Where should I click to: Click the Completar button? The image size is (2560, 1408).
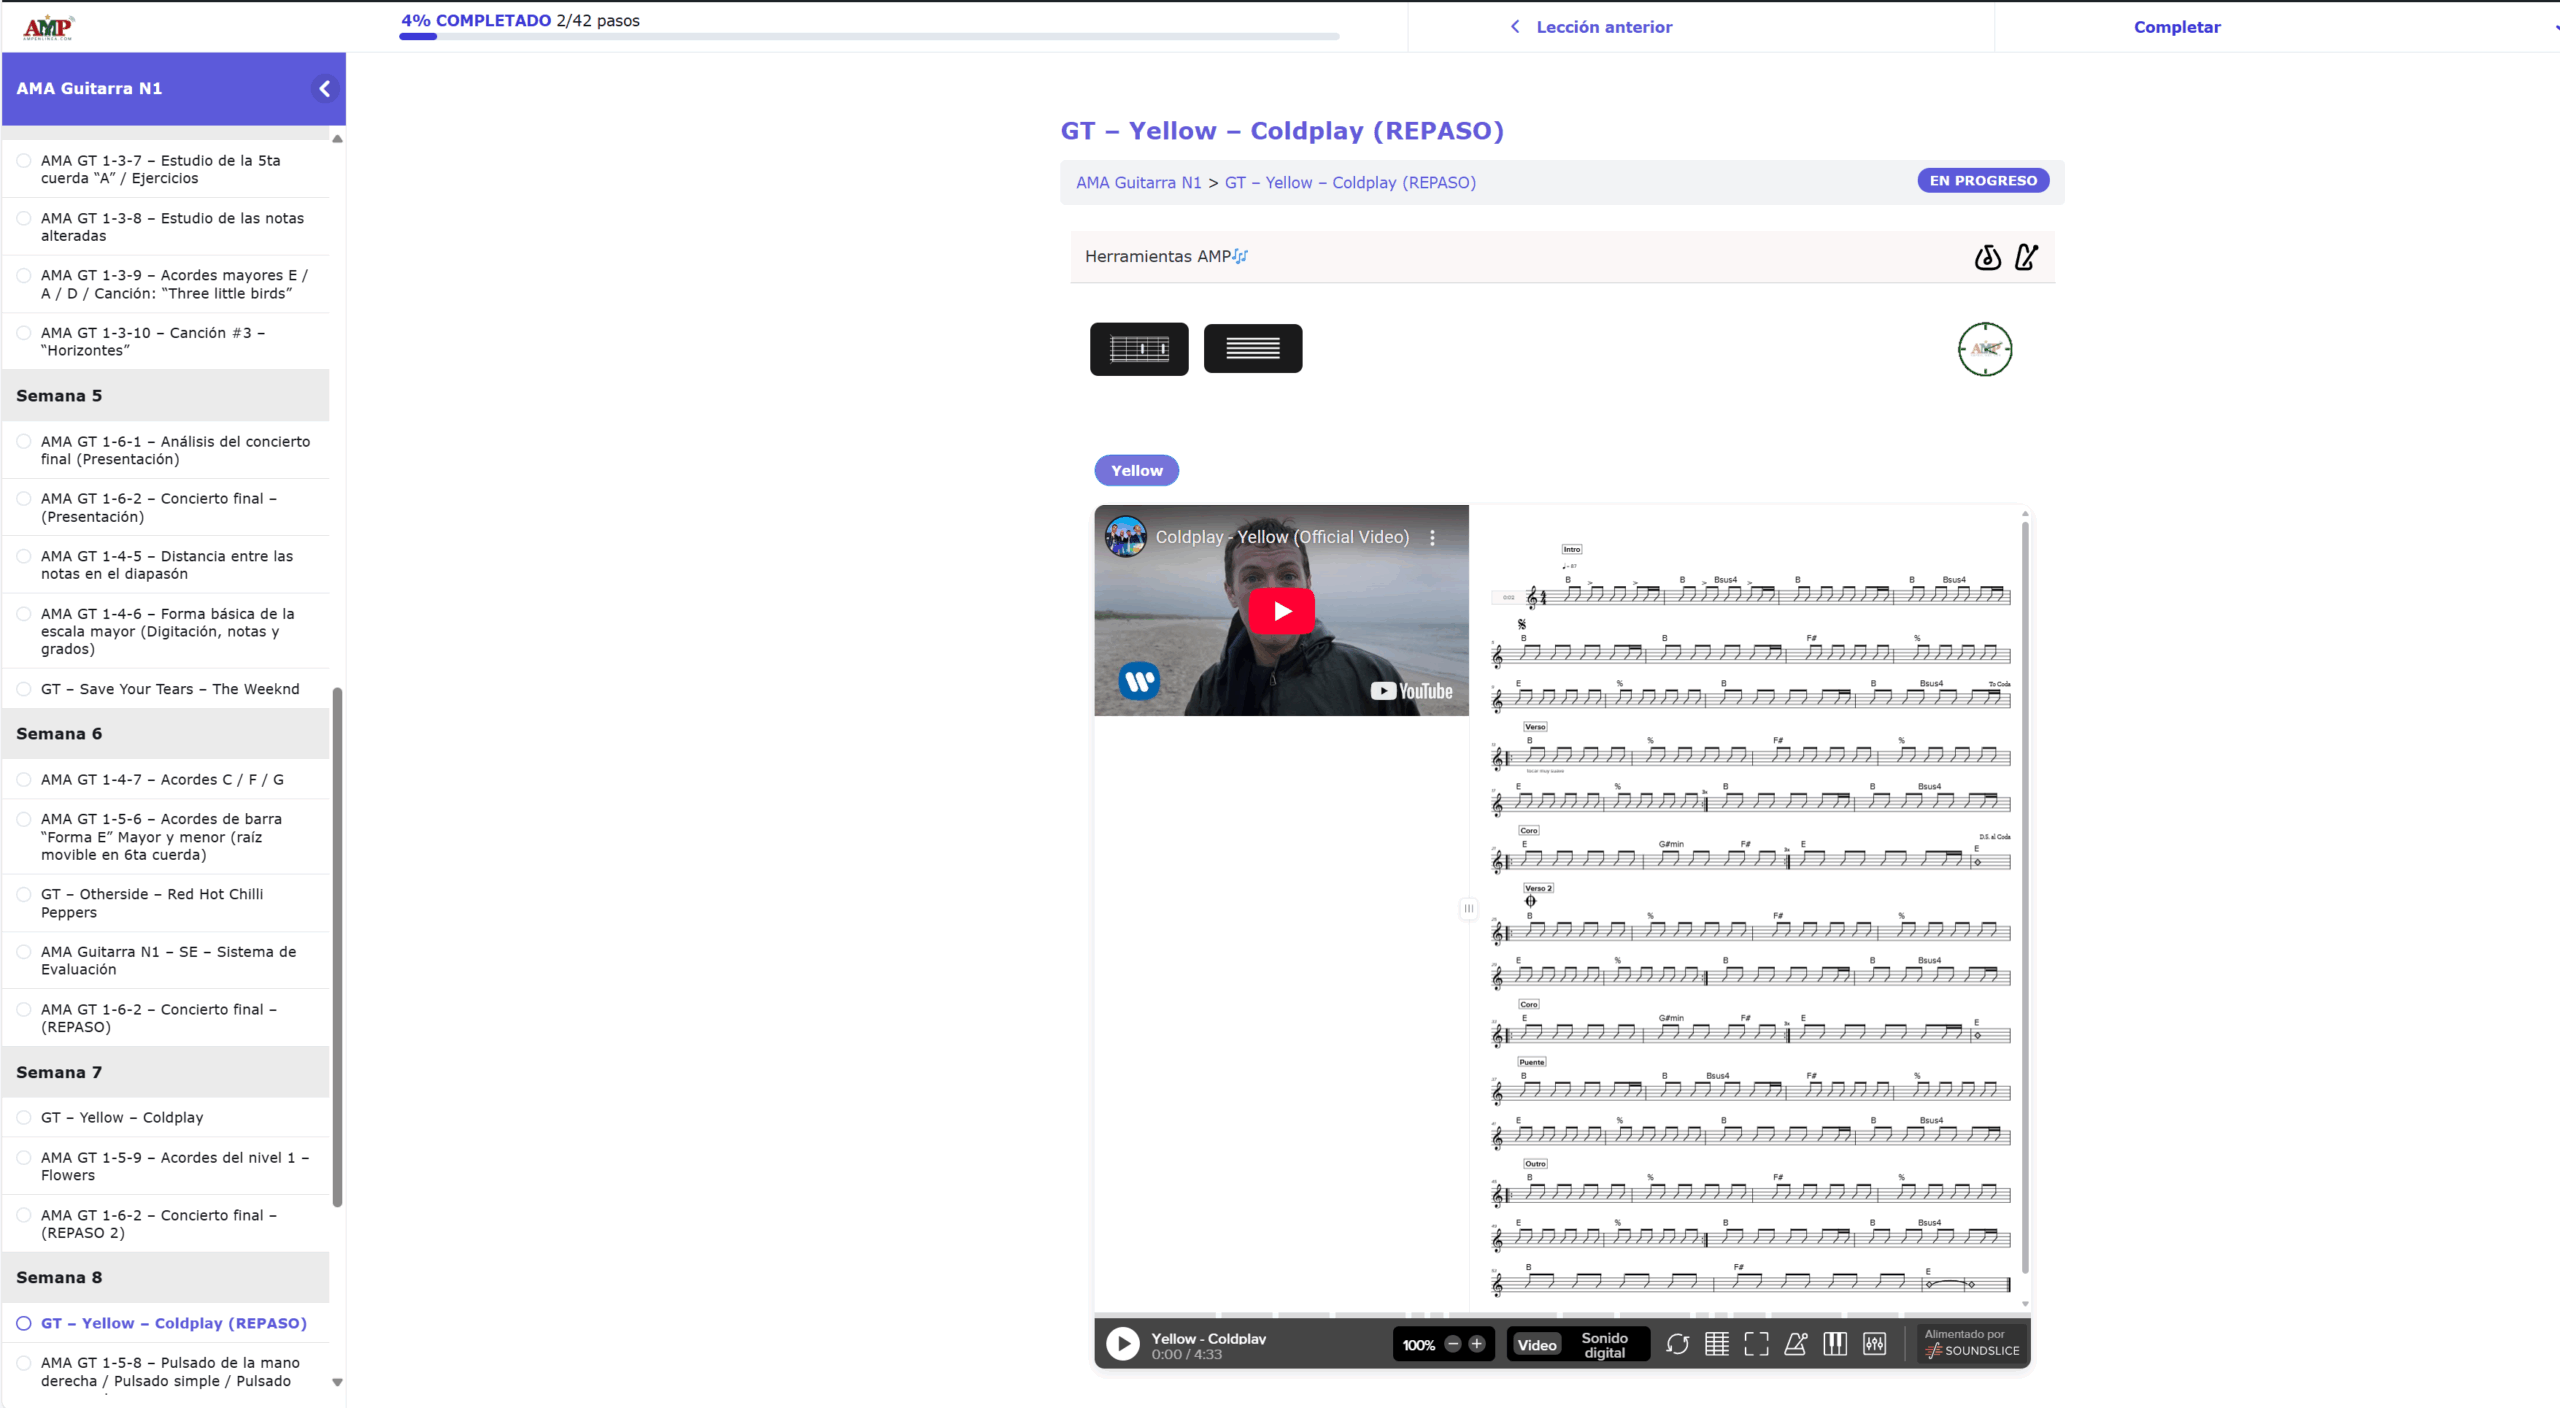tap(2176, 27)
